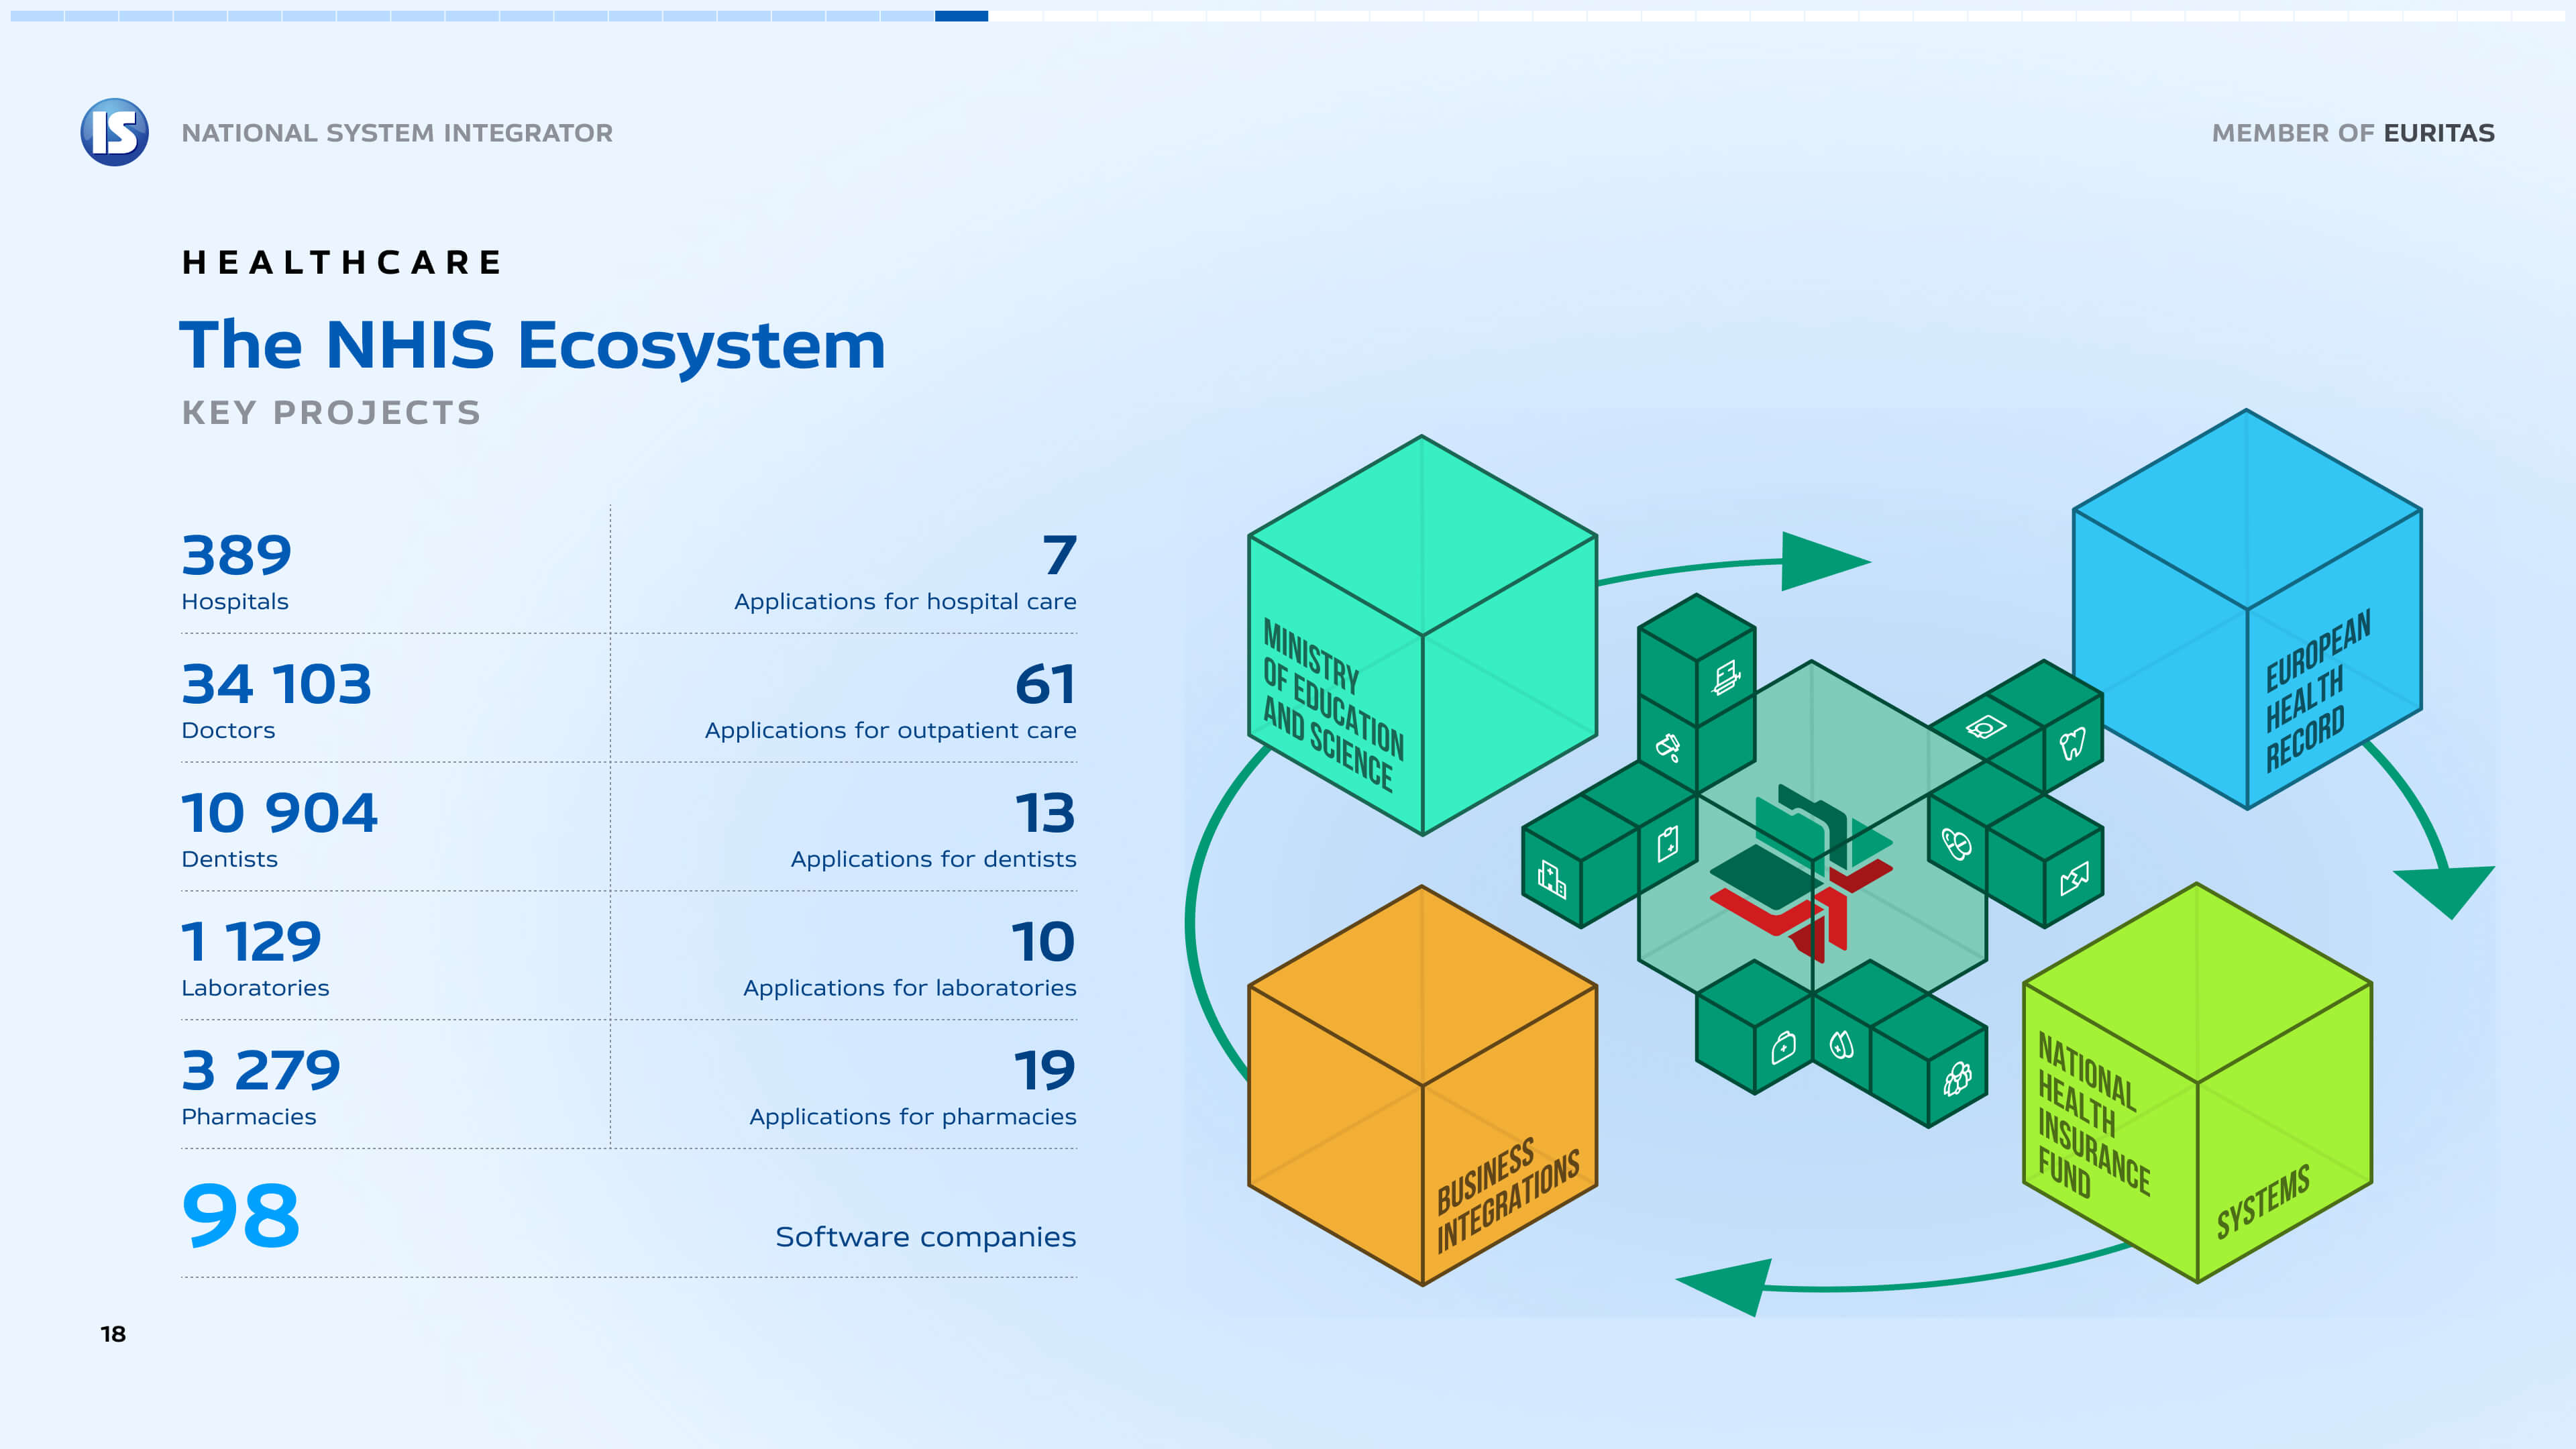Click the vaccination record syringe icon

(x=1726, y=678)
